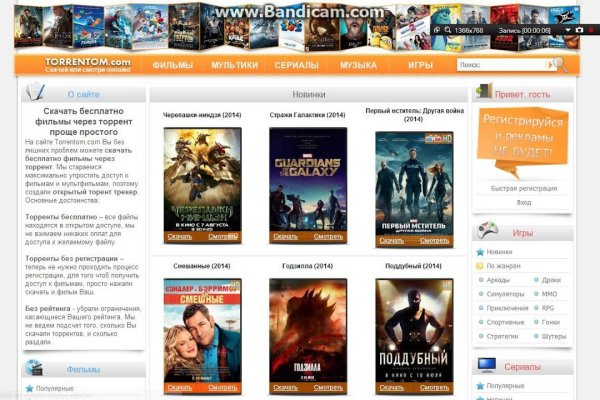Click the red Bandicam record button
The image size is (600, 400).
pyautogui.click(x=593, y=30)
